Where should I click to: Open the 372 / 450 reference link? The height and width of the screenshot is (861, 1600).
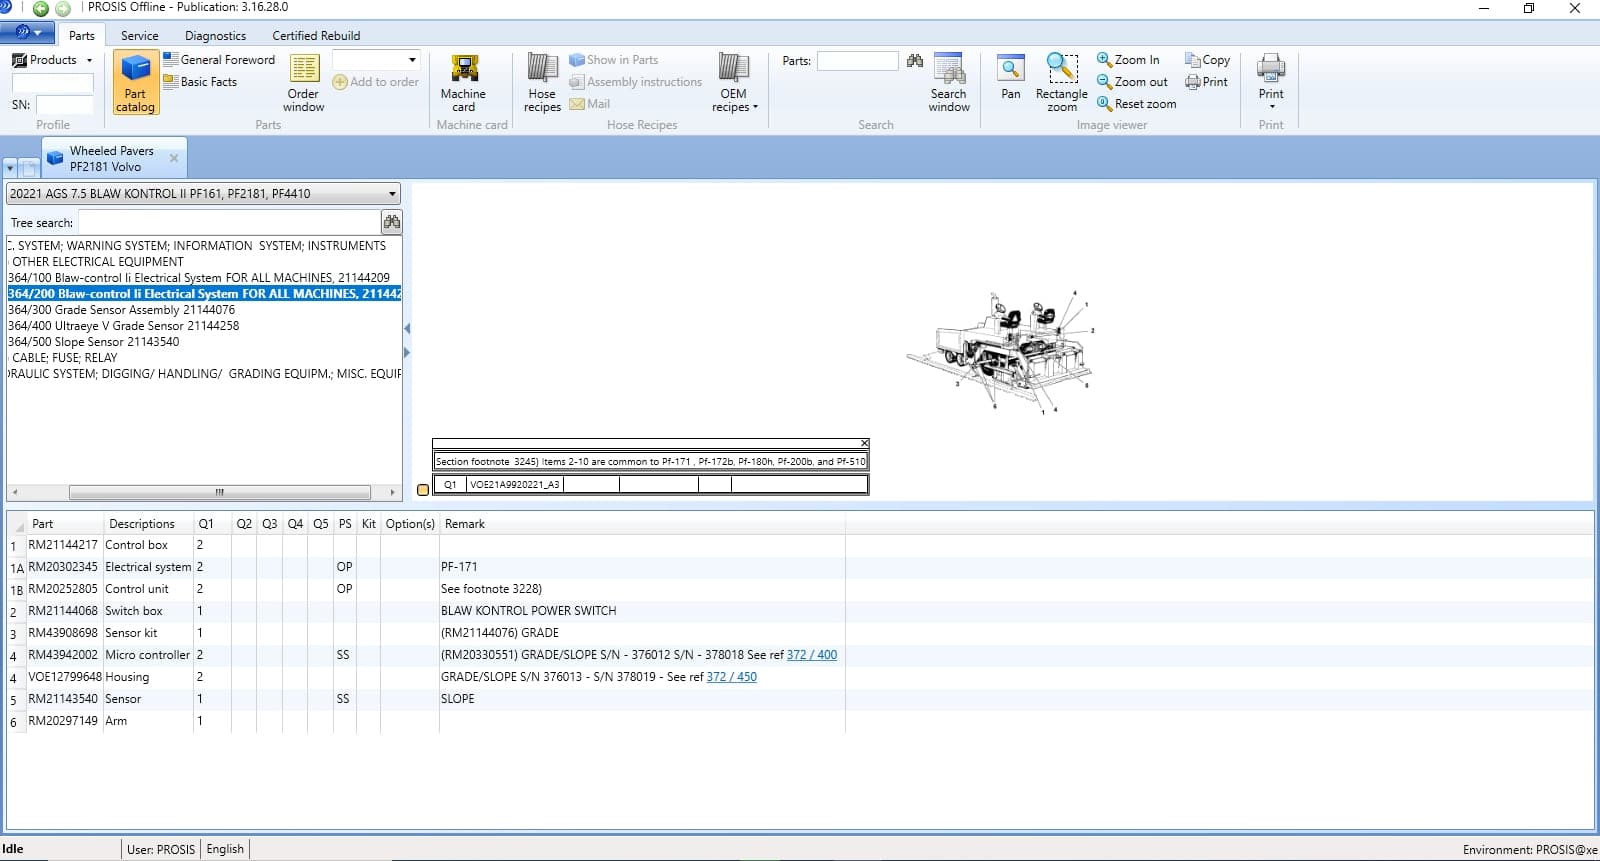click(x=732, y=677)
